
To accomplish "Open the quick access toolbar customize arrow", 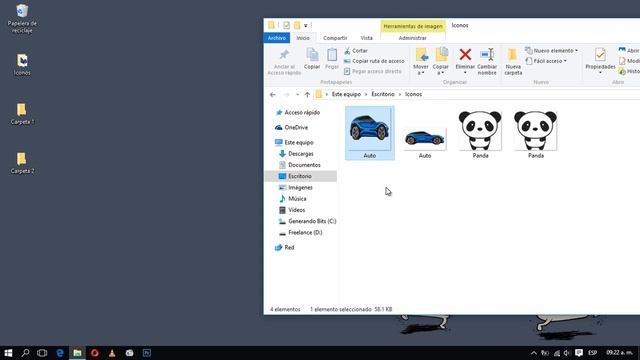I will coord(305,26).
